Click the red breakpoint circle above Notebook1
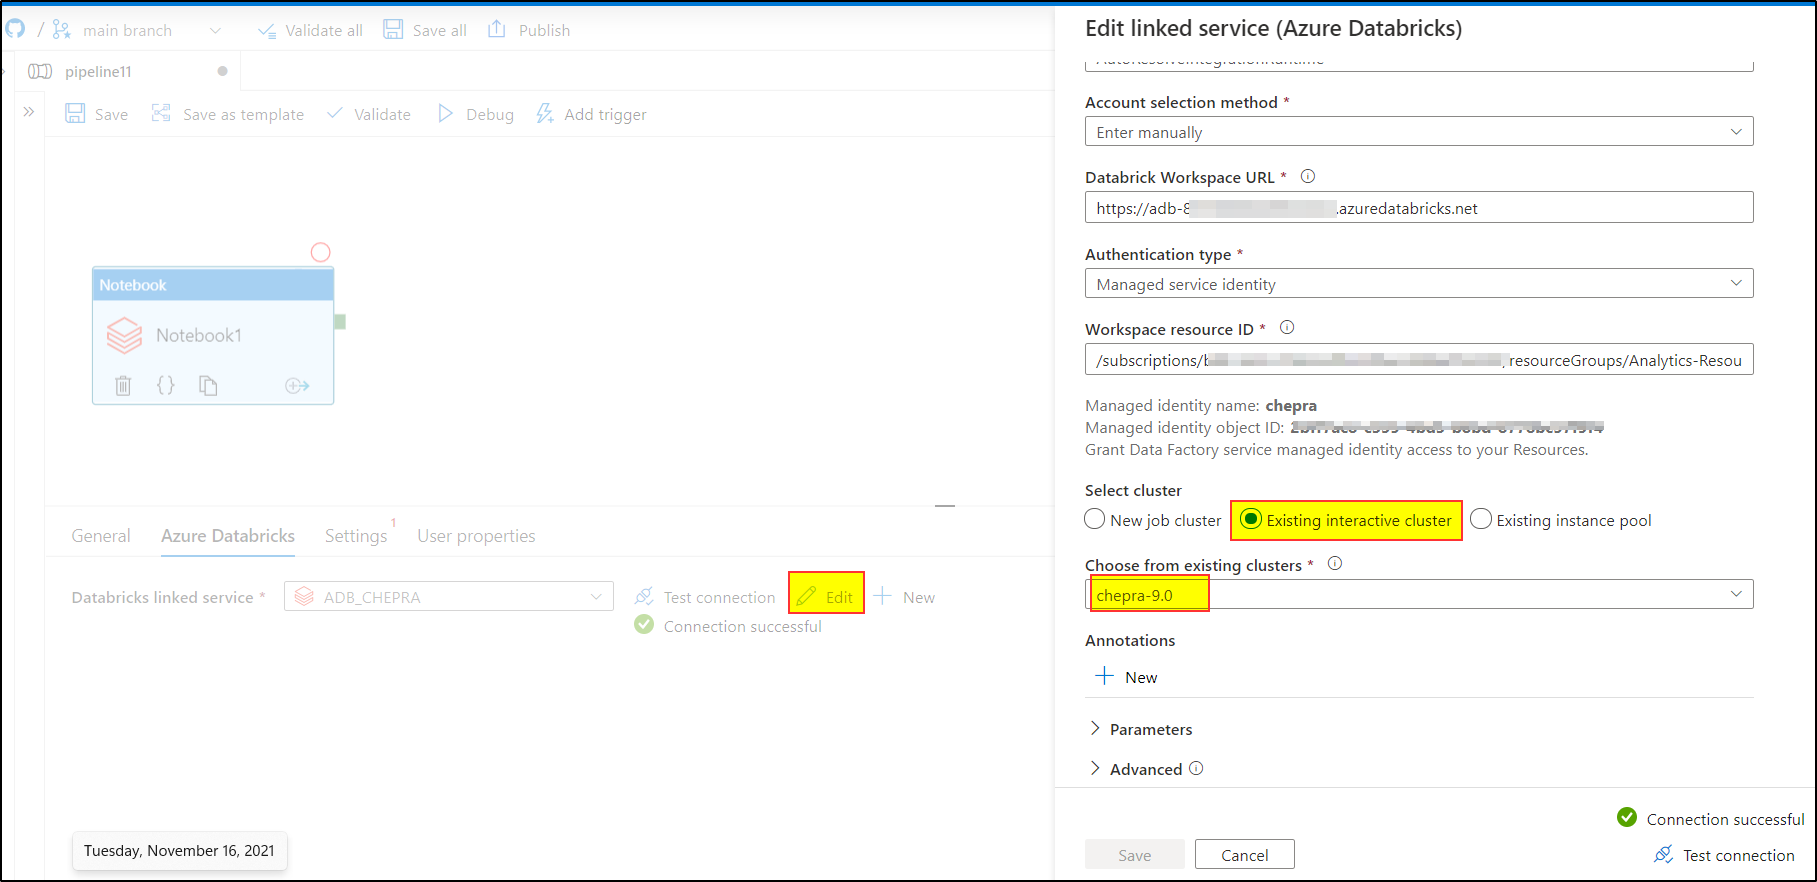Screen dimensions: 1817x882 click(x=320, y=252)
